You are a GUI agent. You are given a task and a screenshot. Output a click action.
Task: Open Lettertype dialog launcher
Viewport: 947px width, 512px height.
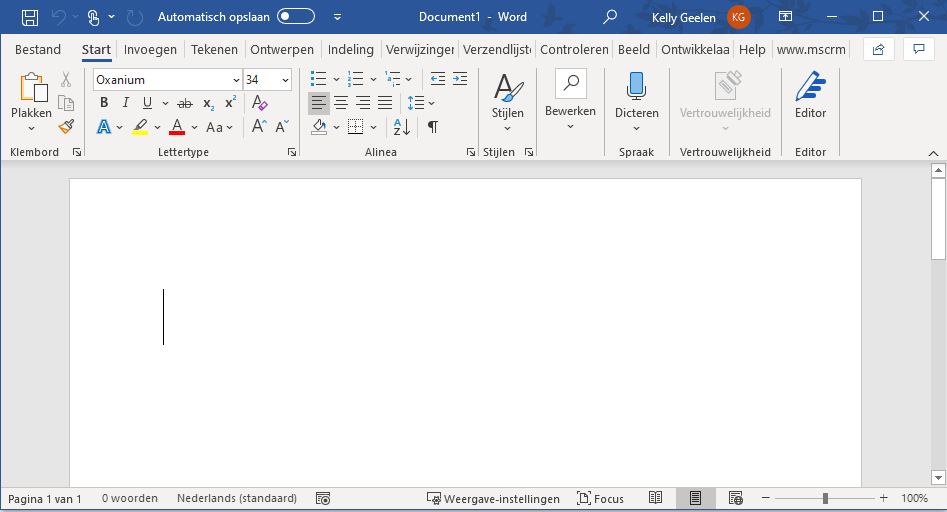pos(292,152)
